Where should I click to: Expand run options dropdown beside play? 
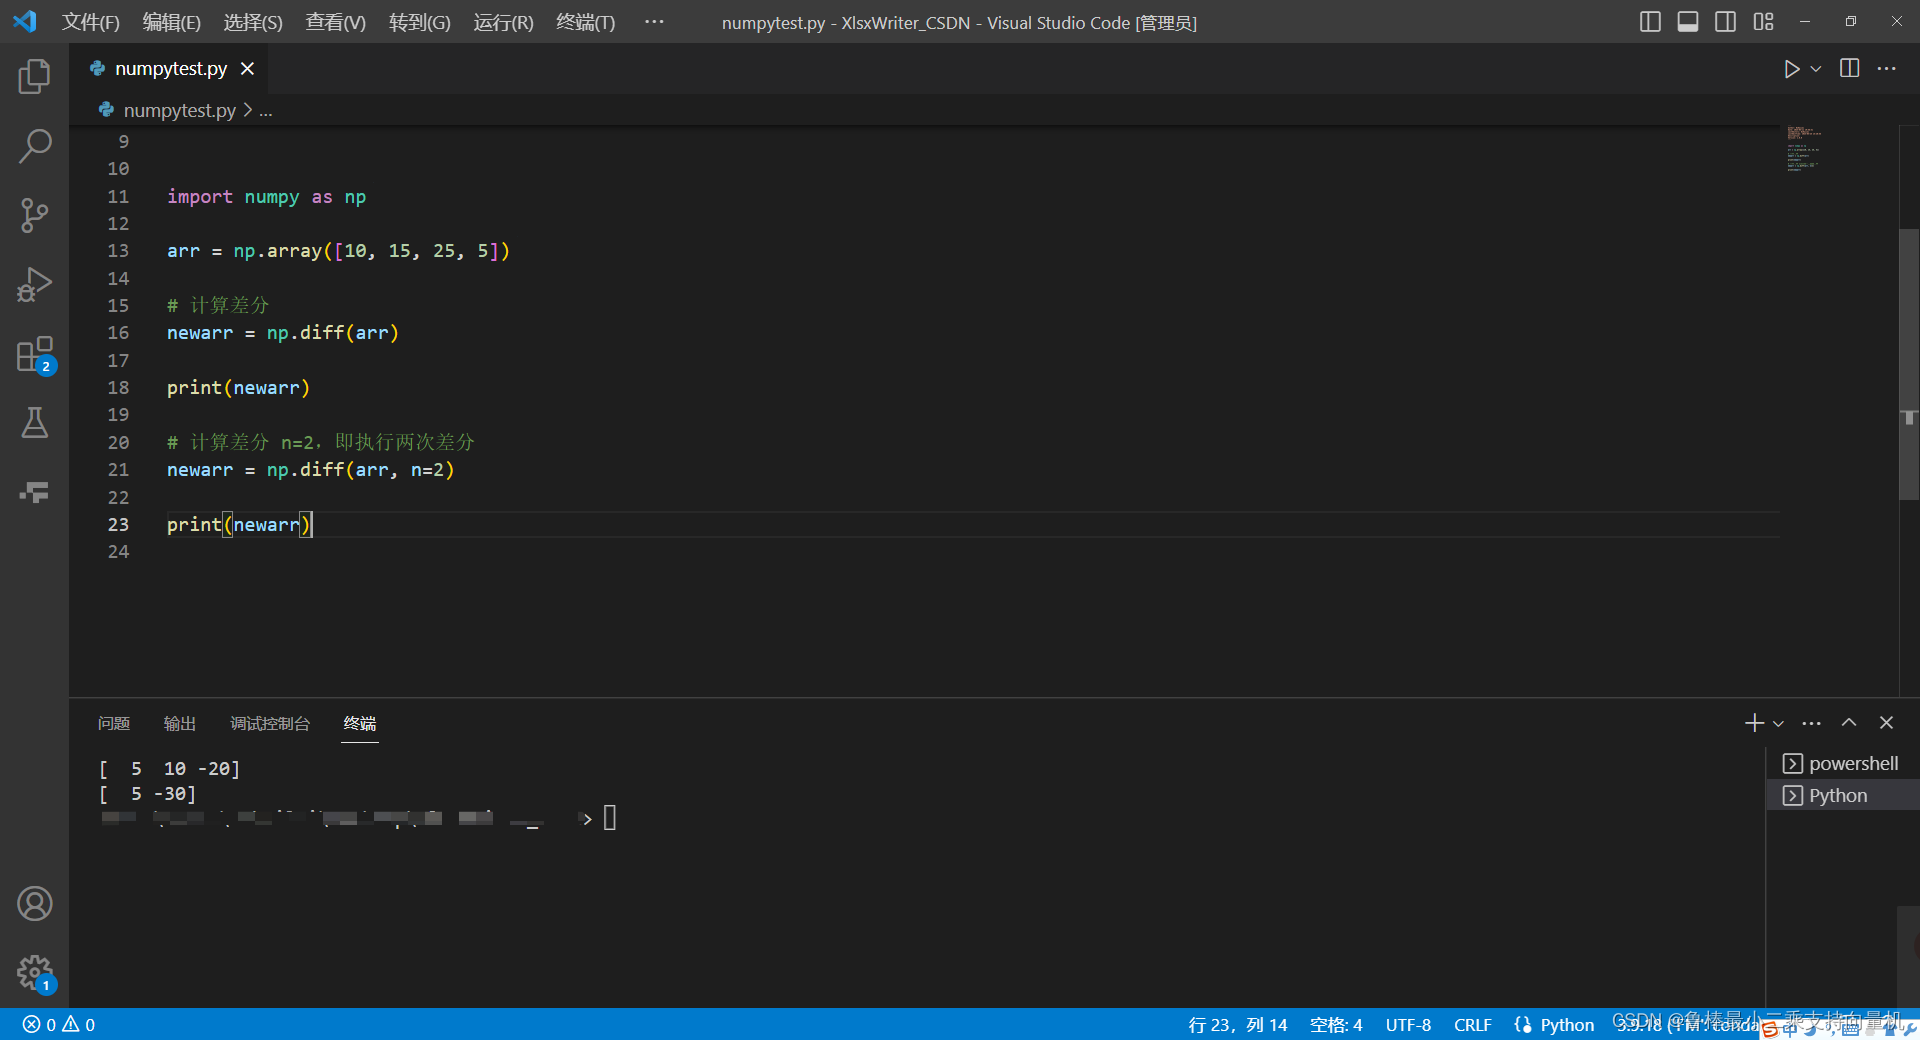pyautogui.click(x=1816, y=69)
